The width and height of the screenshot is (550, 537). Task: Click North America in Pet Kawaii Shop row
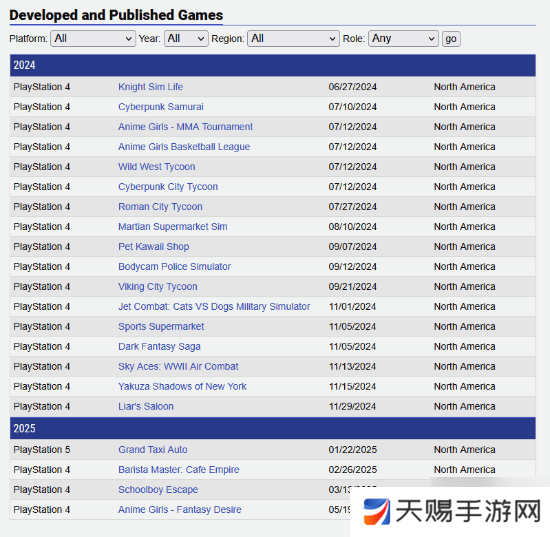coord(464,247)
